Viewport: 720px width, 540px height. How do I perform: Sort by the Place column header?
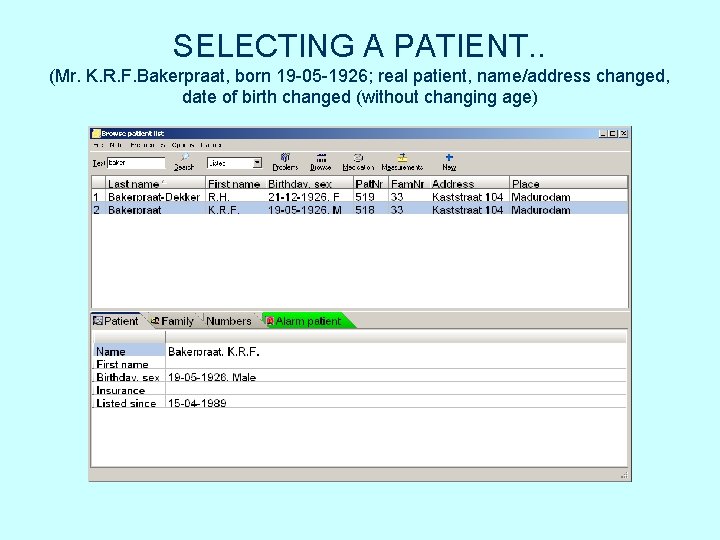tap(568, 184)
